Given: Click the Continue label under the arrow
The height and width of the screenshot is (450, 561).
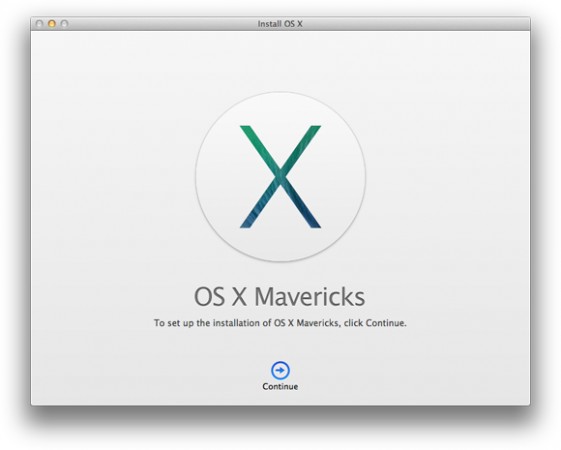Looking at the screenshot, I should point(280,386).
